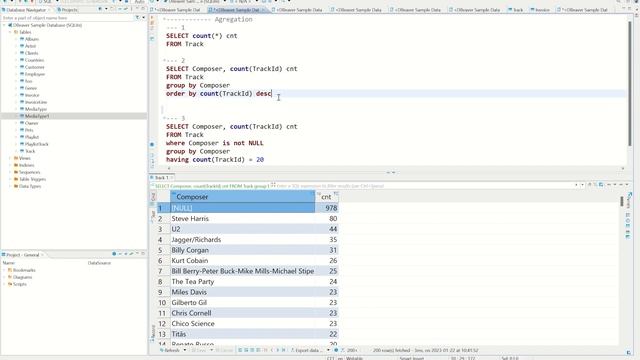This screenshot has width=640, height=360.
Task: Click the cnt column header
Action: click(327, 197)
